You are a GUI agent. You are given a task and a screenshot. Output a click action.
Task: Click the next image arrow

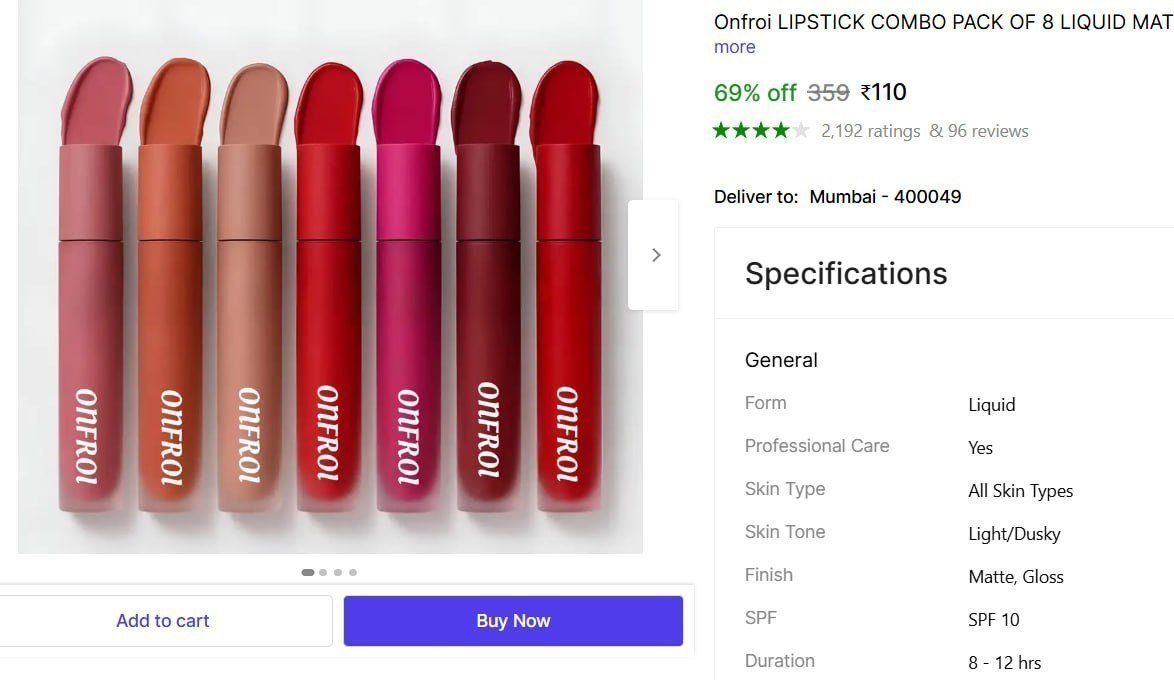pyautogui.click(x=655, y=255)
